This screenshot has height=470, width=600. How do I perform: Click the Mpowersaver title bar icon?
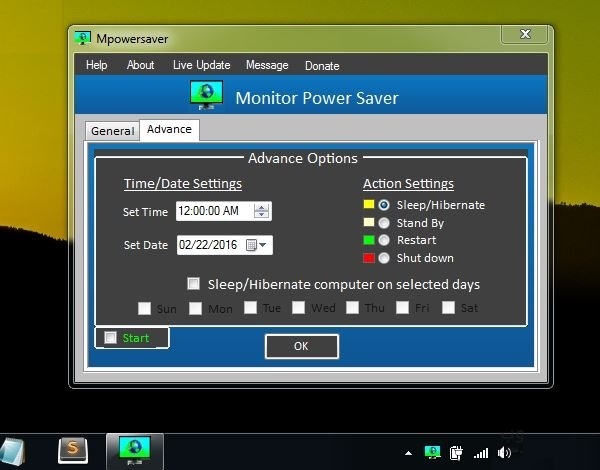click(x=85, y=38)
